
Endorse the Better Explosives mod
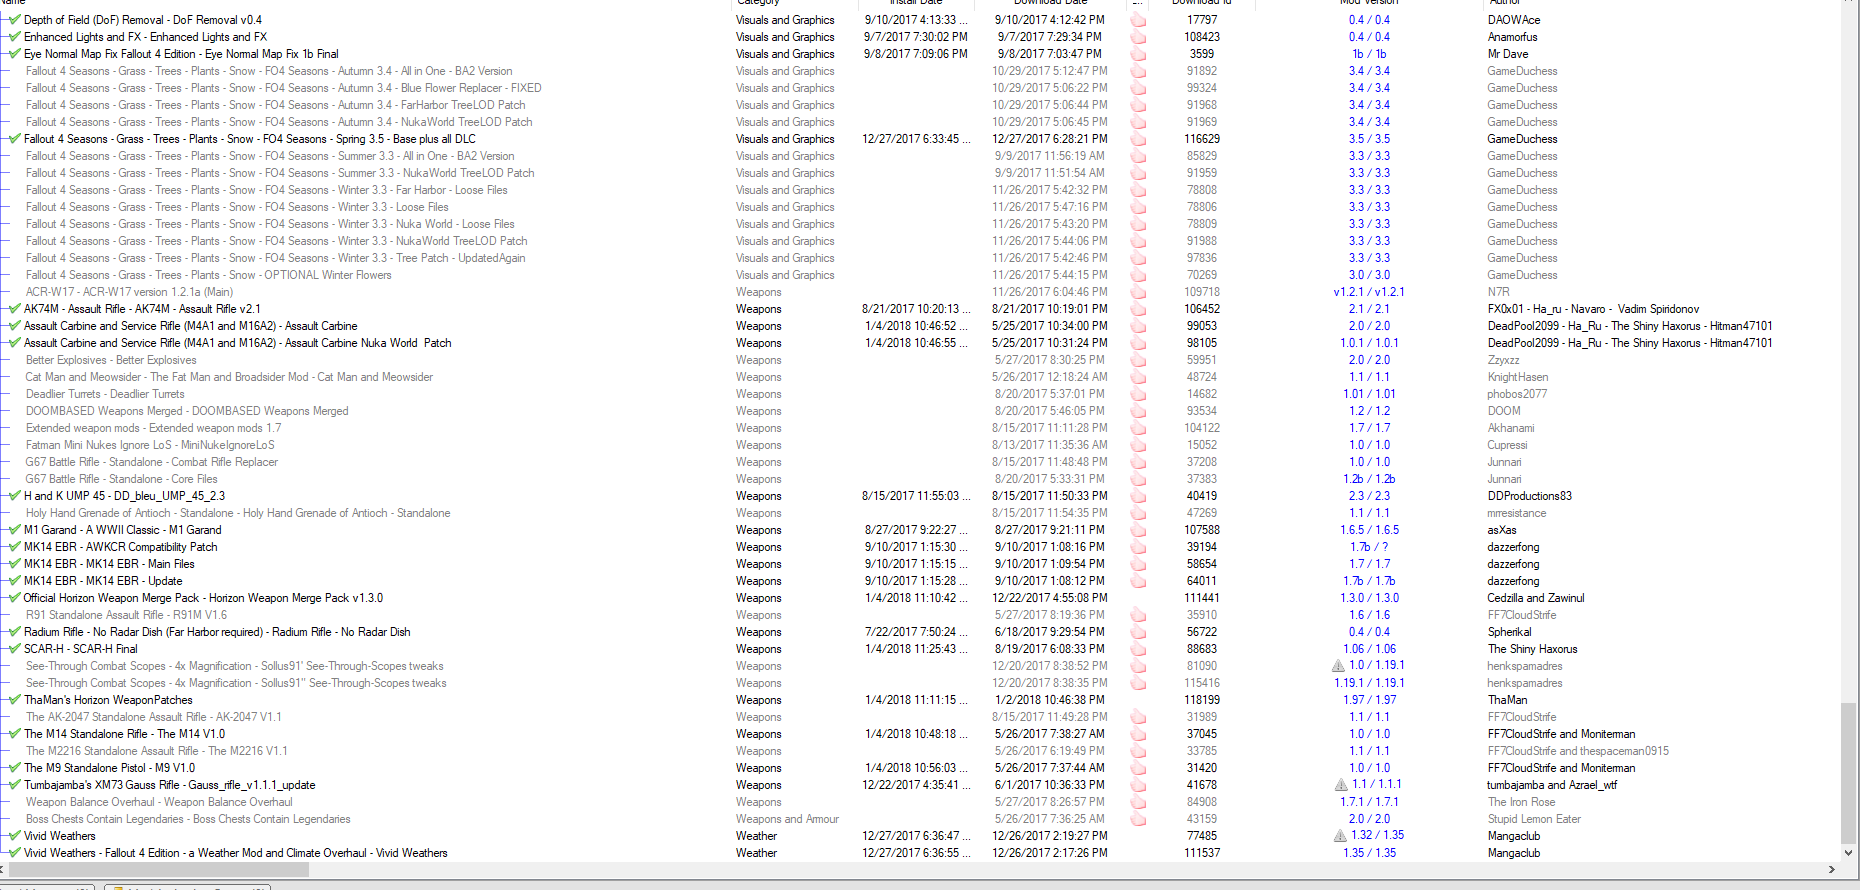pyautogui.click(x=1138, y=360)
